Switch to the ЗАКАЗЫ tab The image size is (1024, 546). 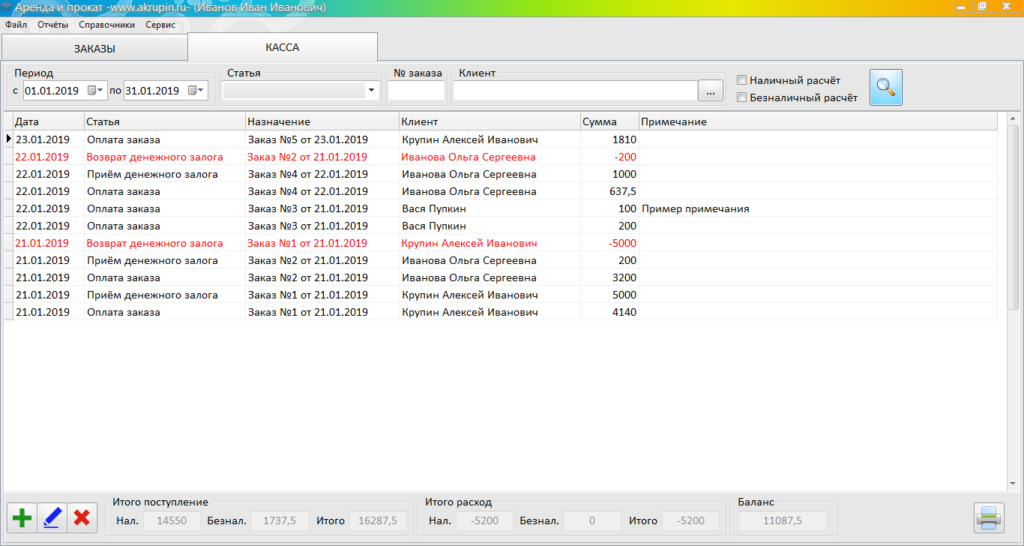(94, 48)
